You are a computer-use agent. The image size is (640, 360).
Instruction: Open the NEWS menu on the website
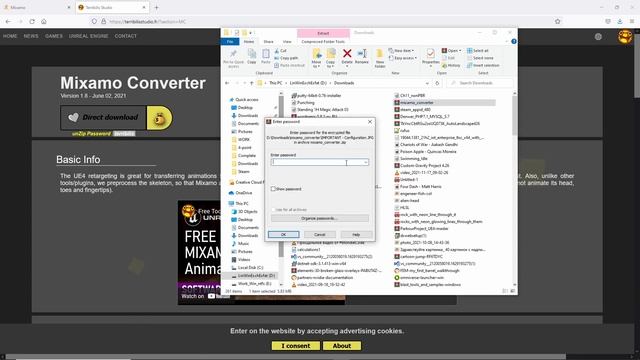(x=31, y=36)
